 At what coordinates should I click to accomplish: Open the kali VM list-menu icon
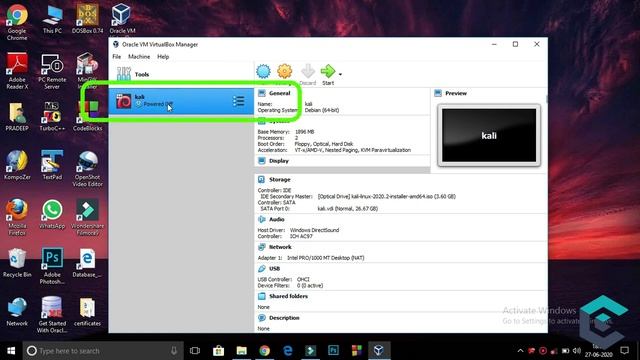(239, 101)
